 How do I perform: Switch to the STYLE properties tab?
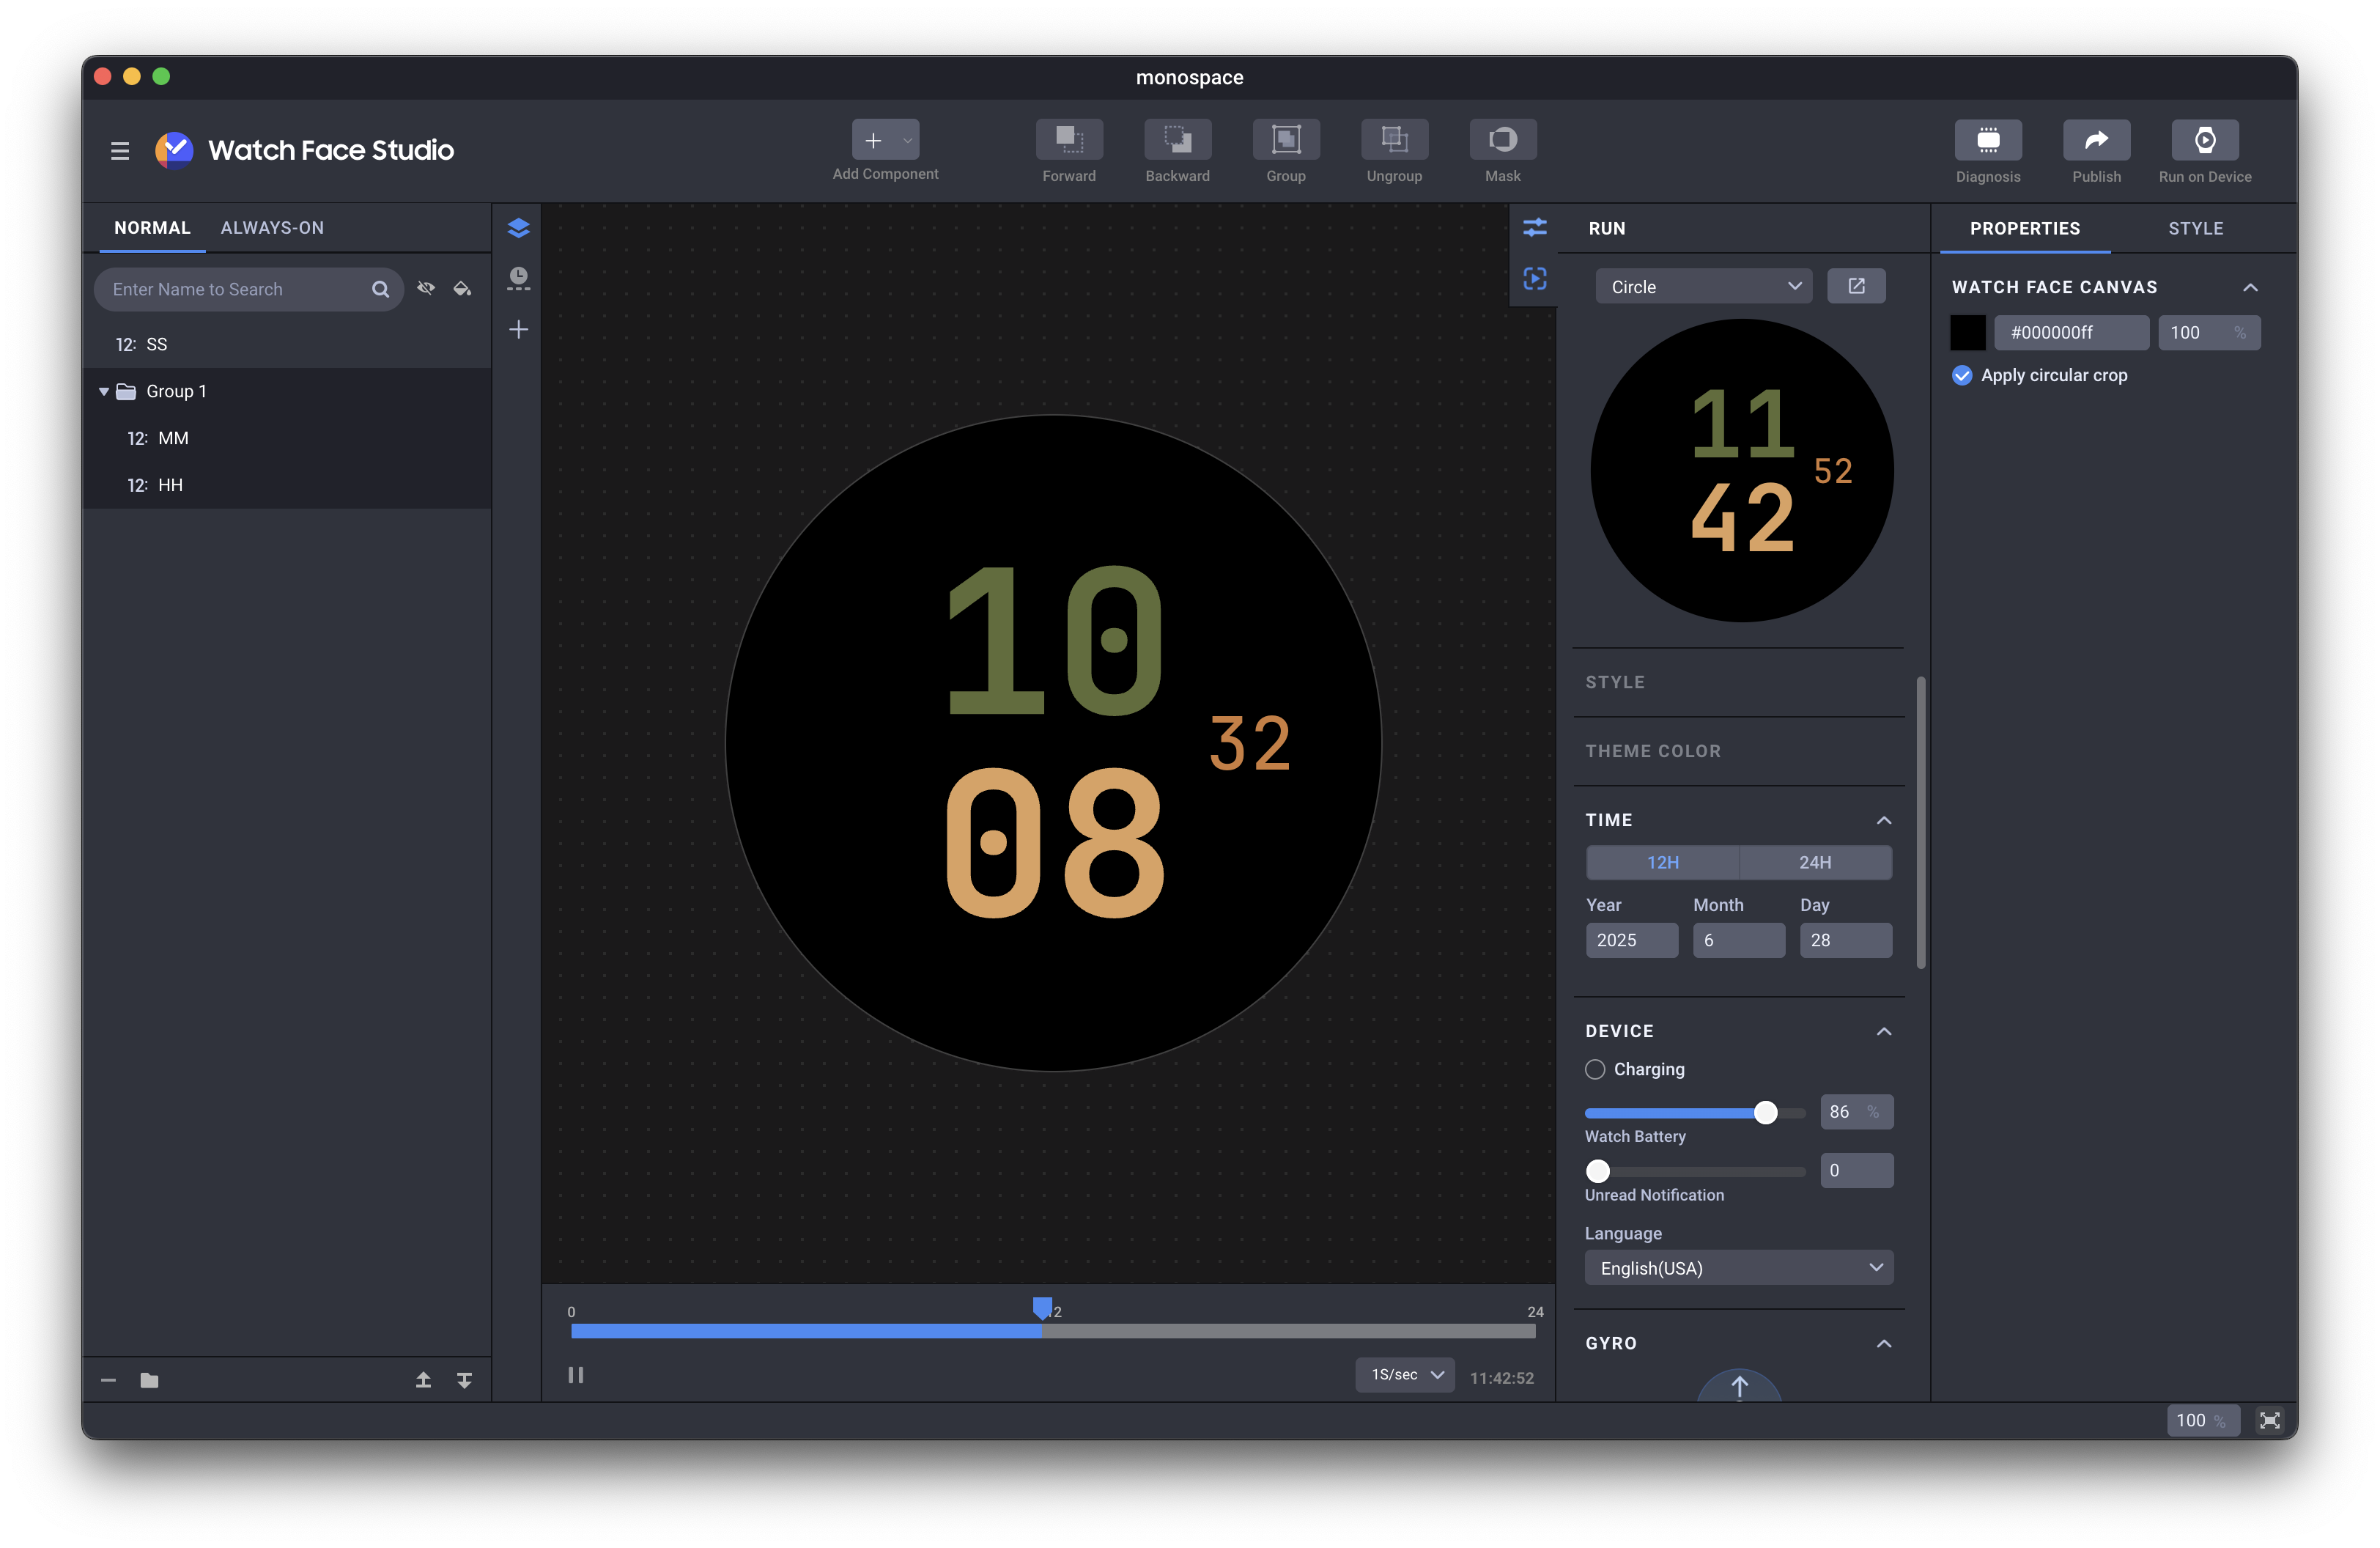click(x=2195, y=228)
